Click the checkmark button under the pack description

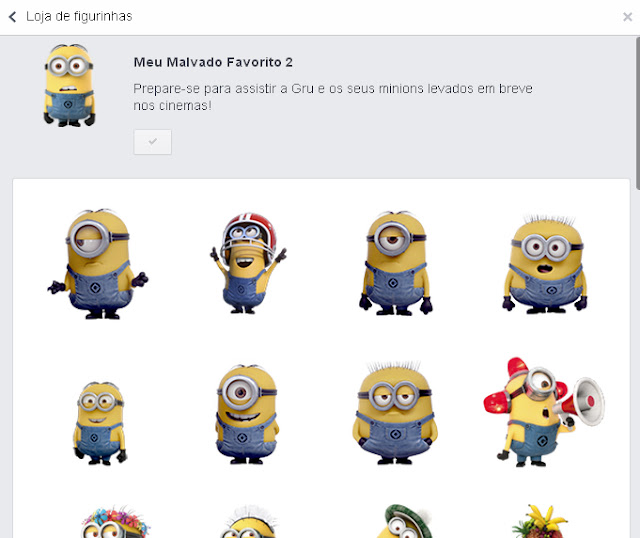153,142
